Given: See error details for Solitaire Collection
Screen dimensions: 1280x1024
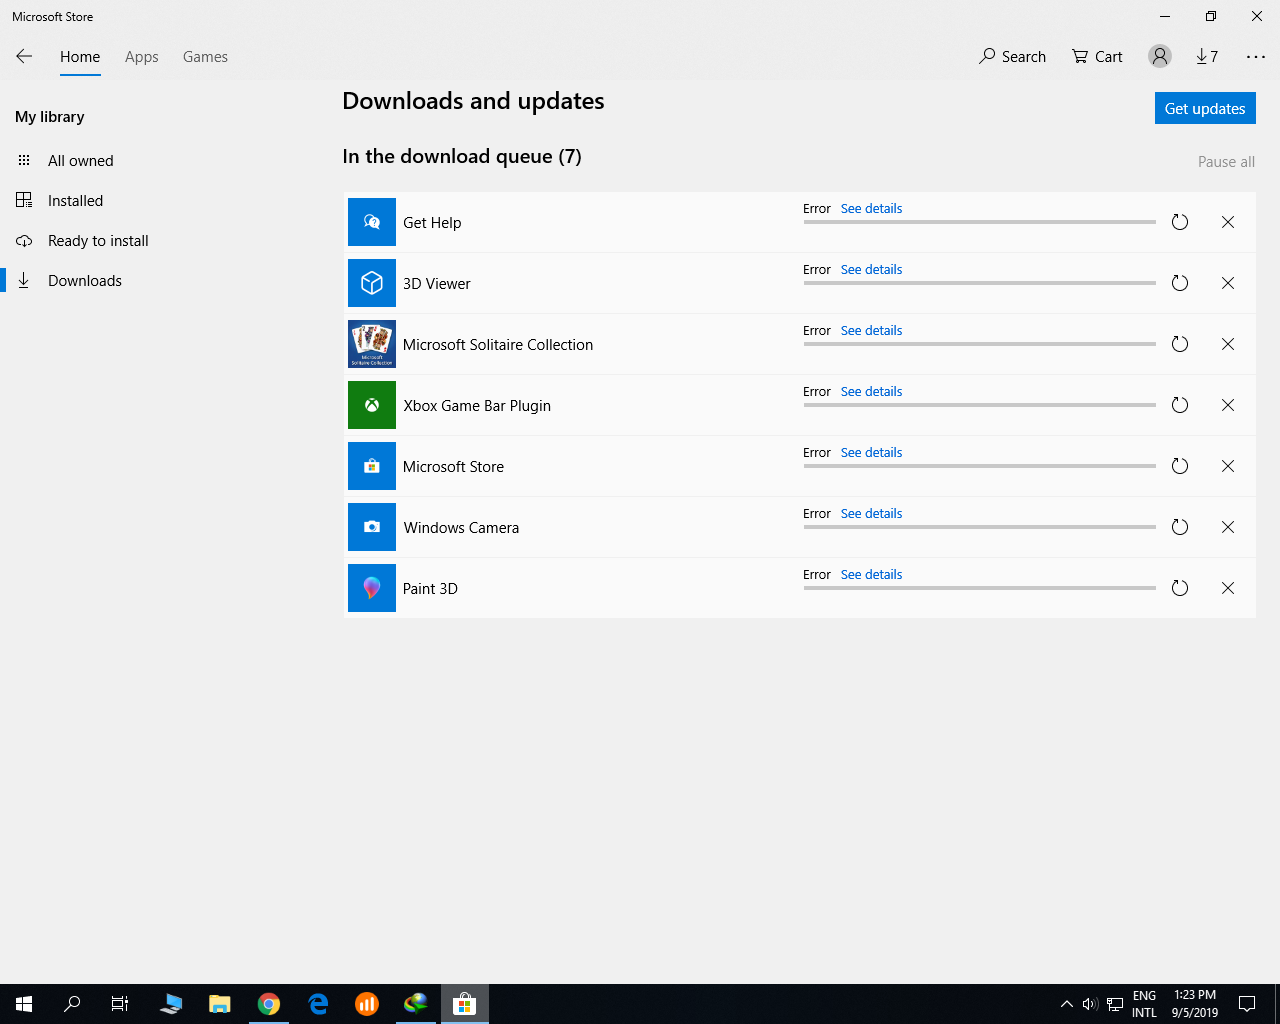Looking at the screenshot, I should 871,330.
